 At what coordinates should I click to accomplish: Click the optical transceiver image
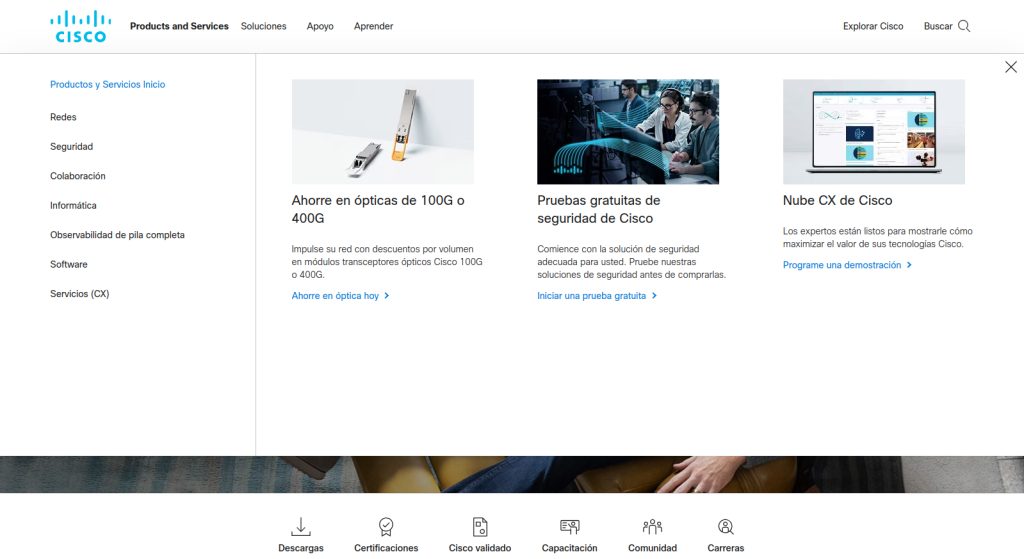point(383,132)
